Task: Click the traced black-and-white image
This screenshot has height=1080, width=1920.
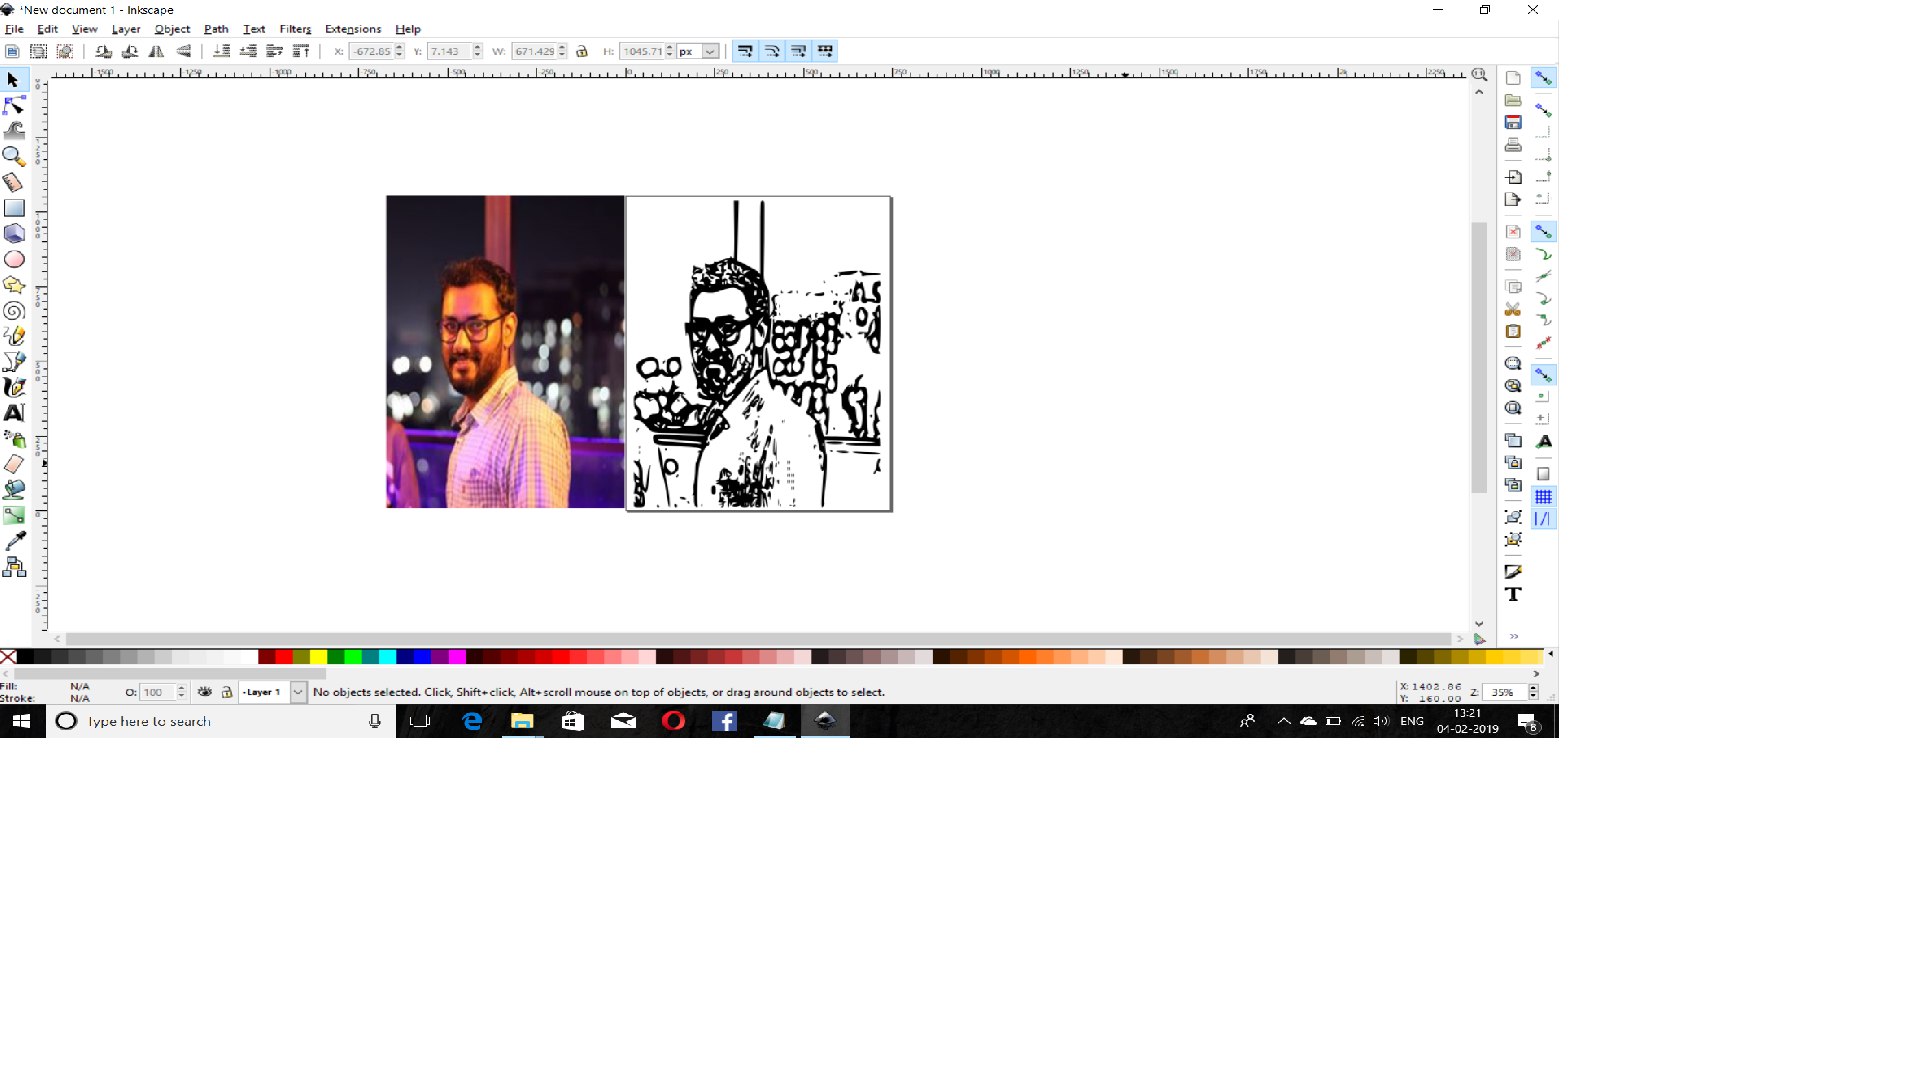Action: (x=758, y=353)
